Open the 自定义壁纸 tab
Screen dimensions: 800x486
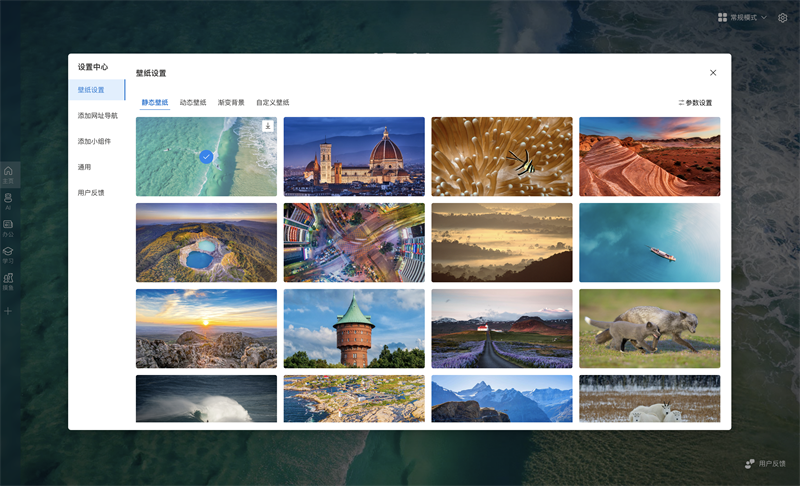272,103
